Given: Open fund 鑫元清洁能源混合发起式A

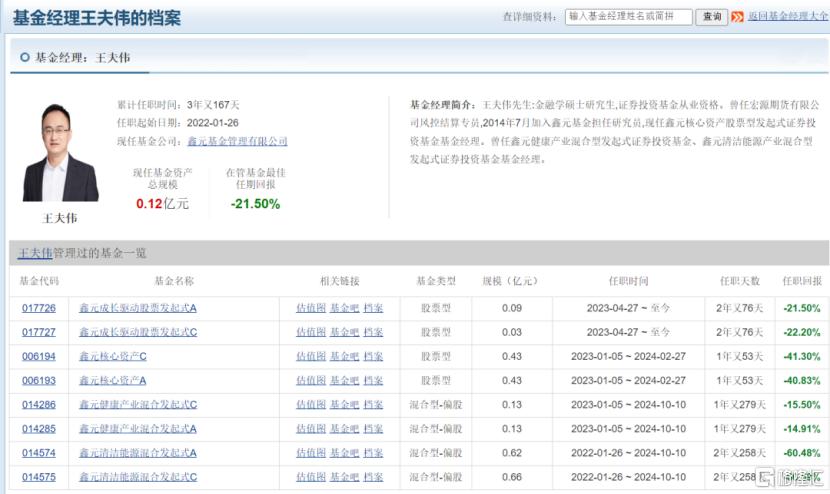Looking at the screenshot, I should [x=138, y=453].
